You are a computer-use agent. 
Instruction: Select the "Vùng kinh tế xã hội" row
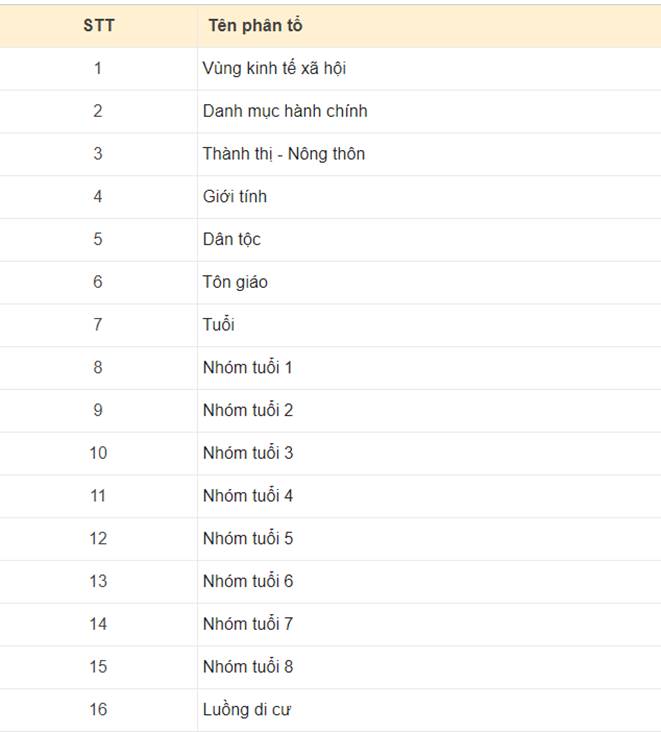tap(274, 69)
